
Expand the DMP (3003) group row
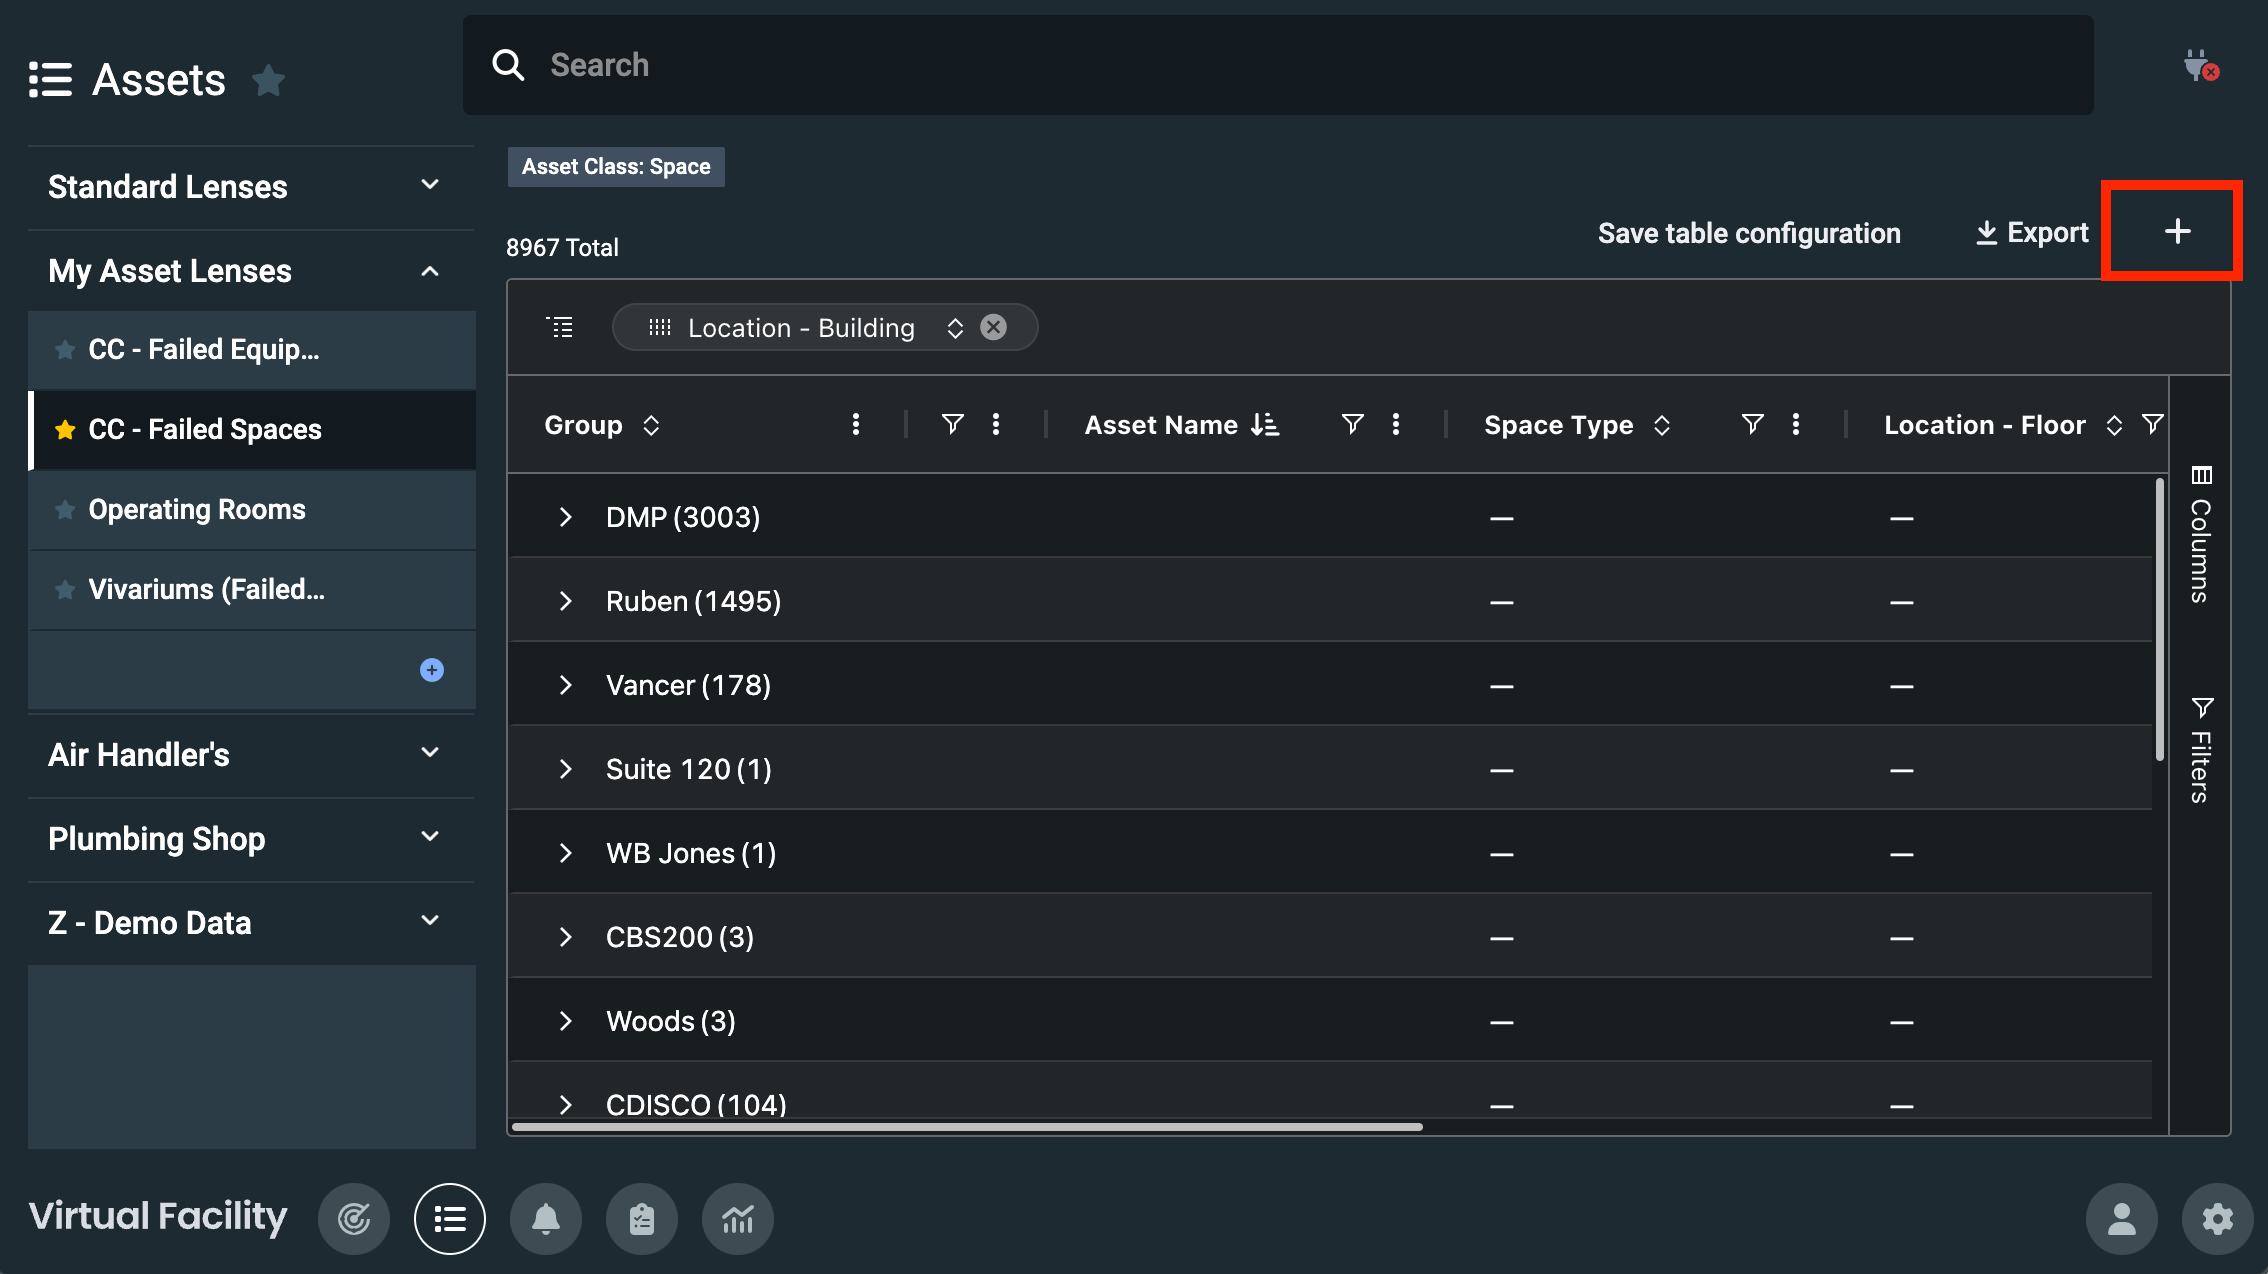click(565, 517)
